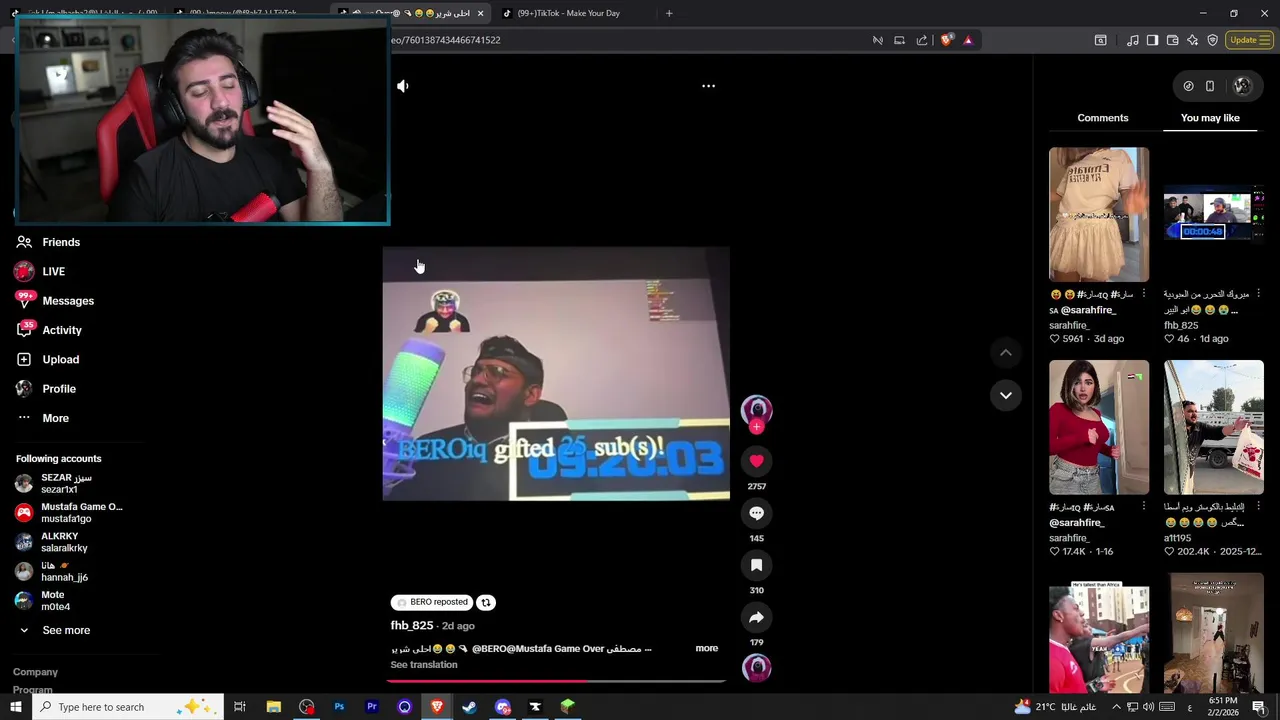This screenshot has width=1280, height=720.
Task: Click See translation under caption
Action: click(x=424, y=665)
